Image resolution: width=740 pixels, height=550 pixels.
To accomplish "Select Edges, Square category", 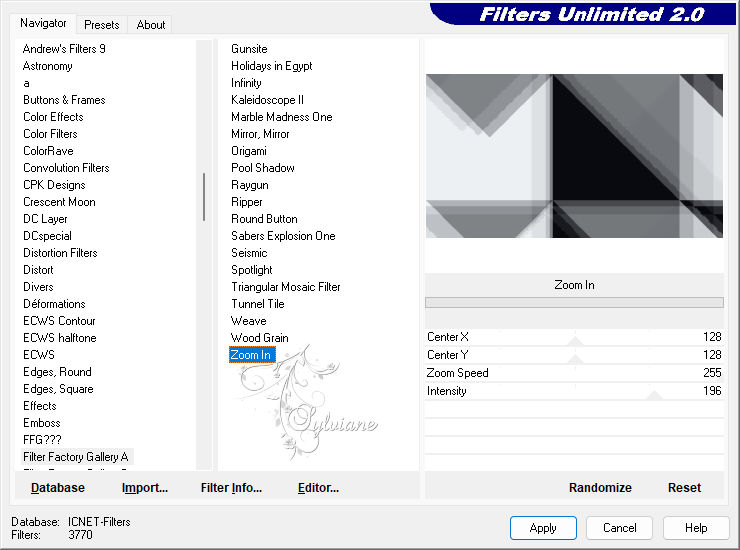I will click(59, 389).
